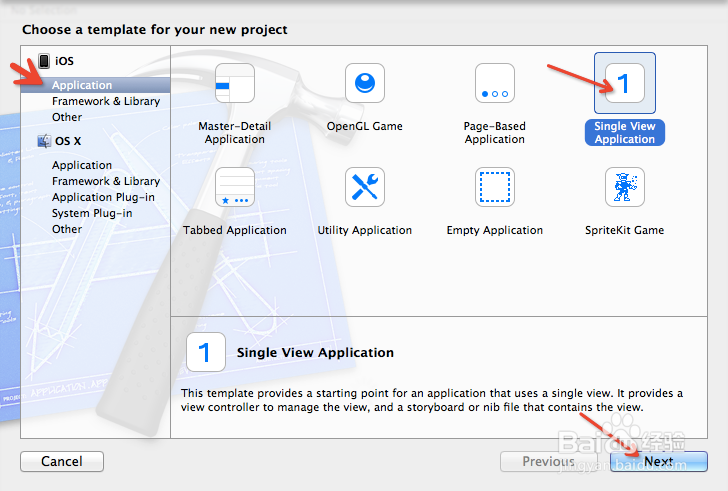Image resolution: width=728 pixels, height=491 pixels.
Task: Select Other under the iOS section
Action: (67, 118)
